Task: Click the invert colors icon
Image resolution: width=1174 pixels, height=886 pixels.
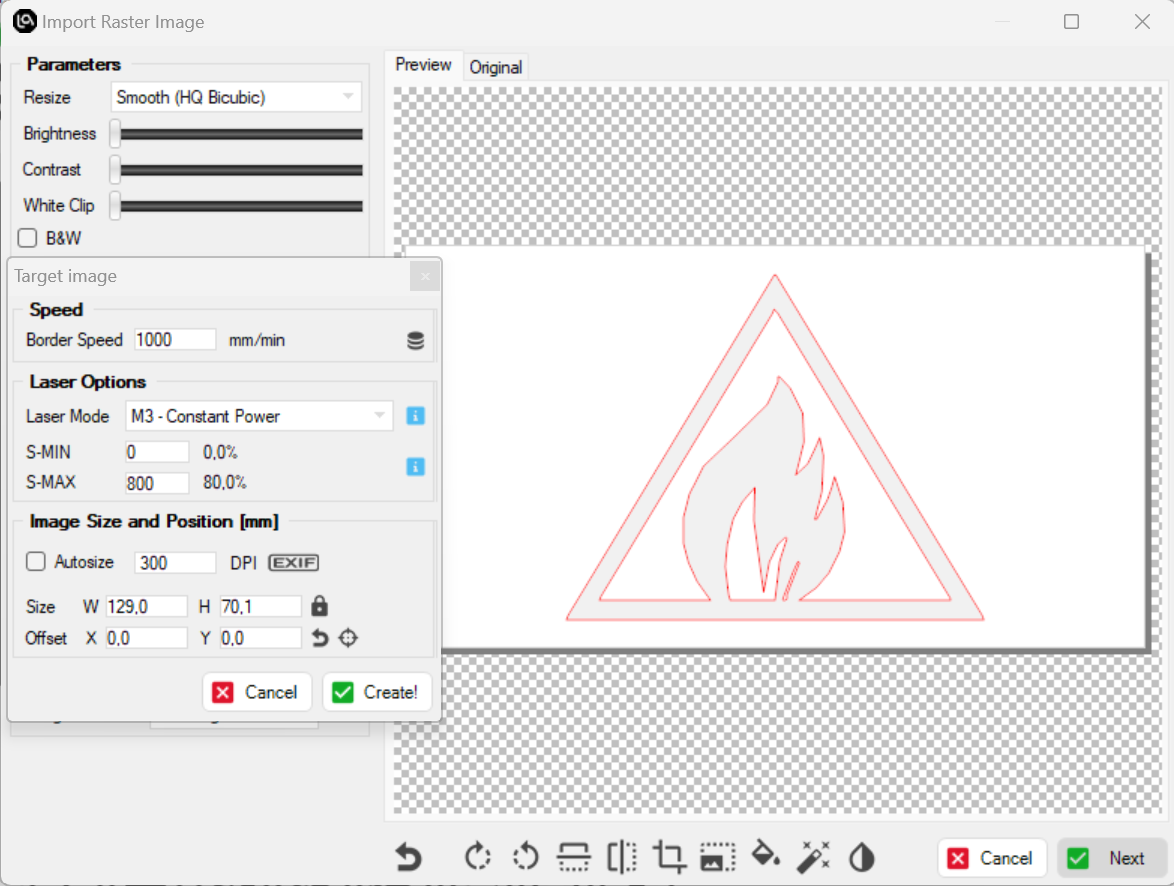Action: point(861,857)
